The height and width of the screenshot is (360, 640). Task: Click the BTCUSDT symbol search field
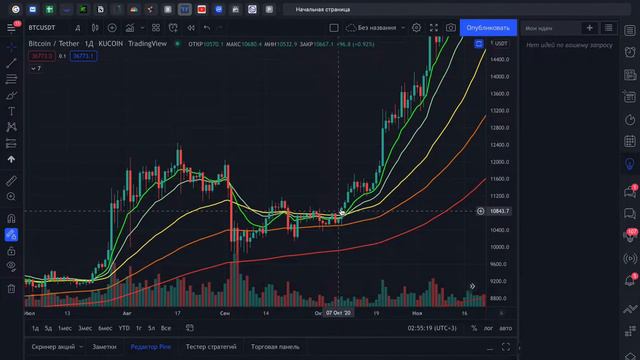coord(42,28)
